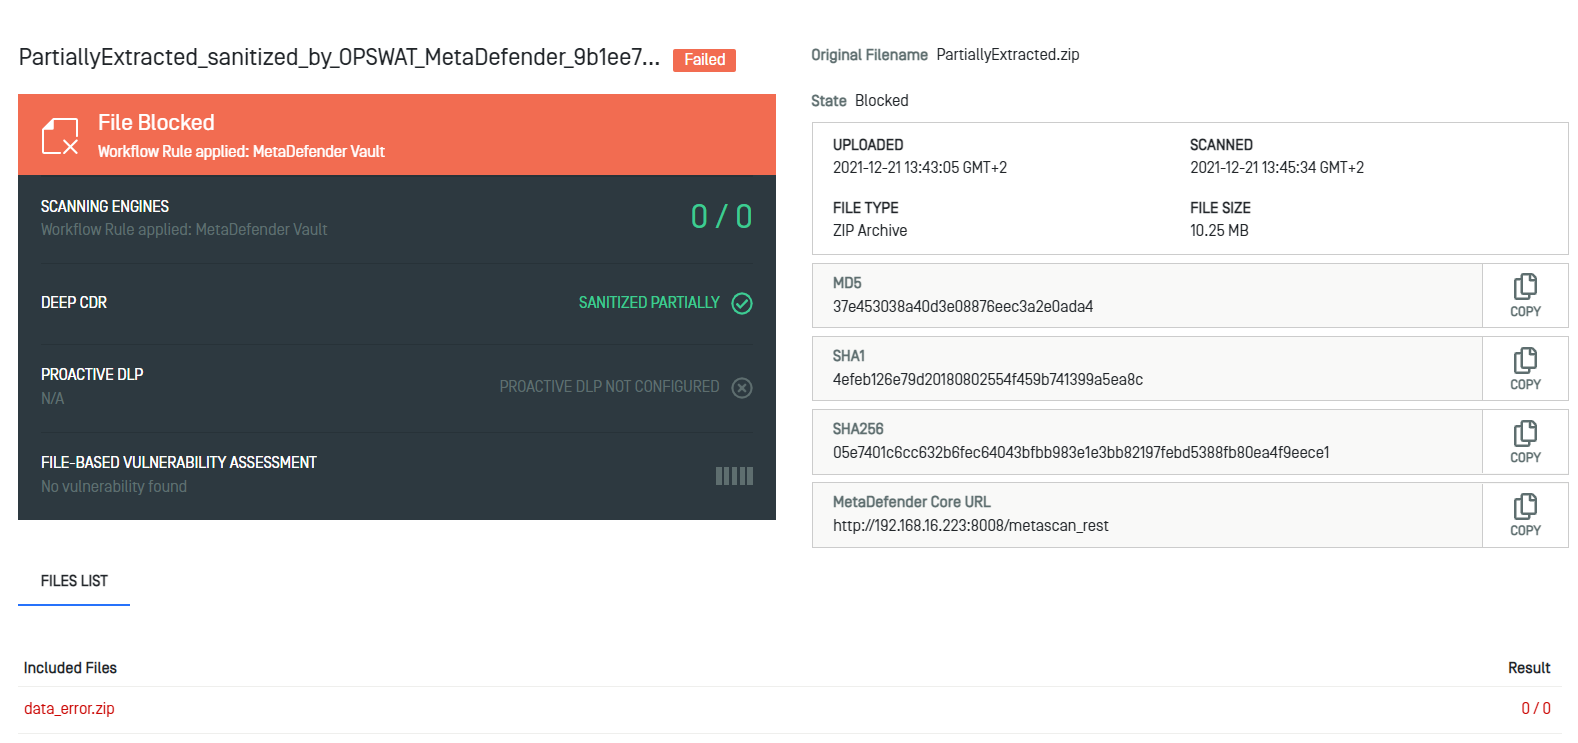
Task: Click the Deep CDR row label
Action: [74, 302]
